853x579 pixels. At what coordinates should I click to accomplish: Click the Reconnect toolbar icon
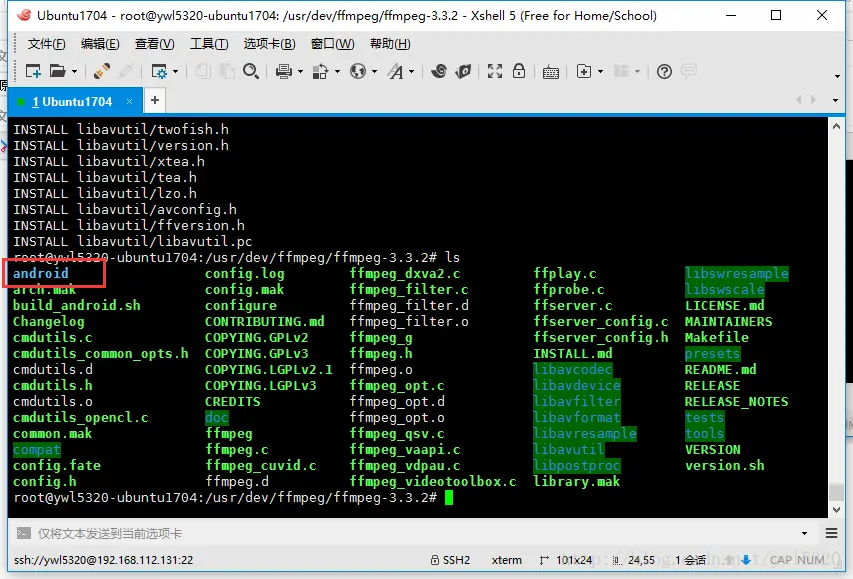[x=102, y=71]
